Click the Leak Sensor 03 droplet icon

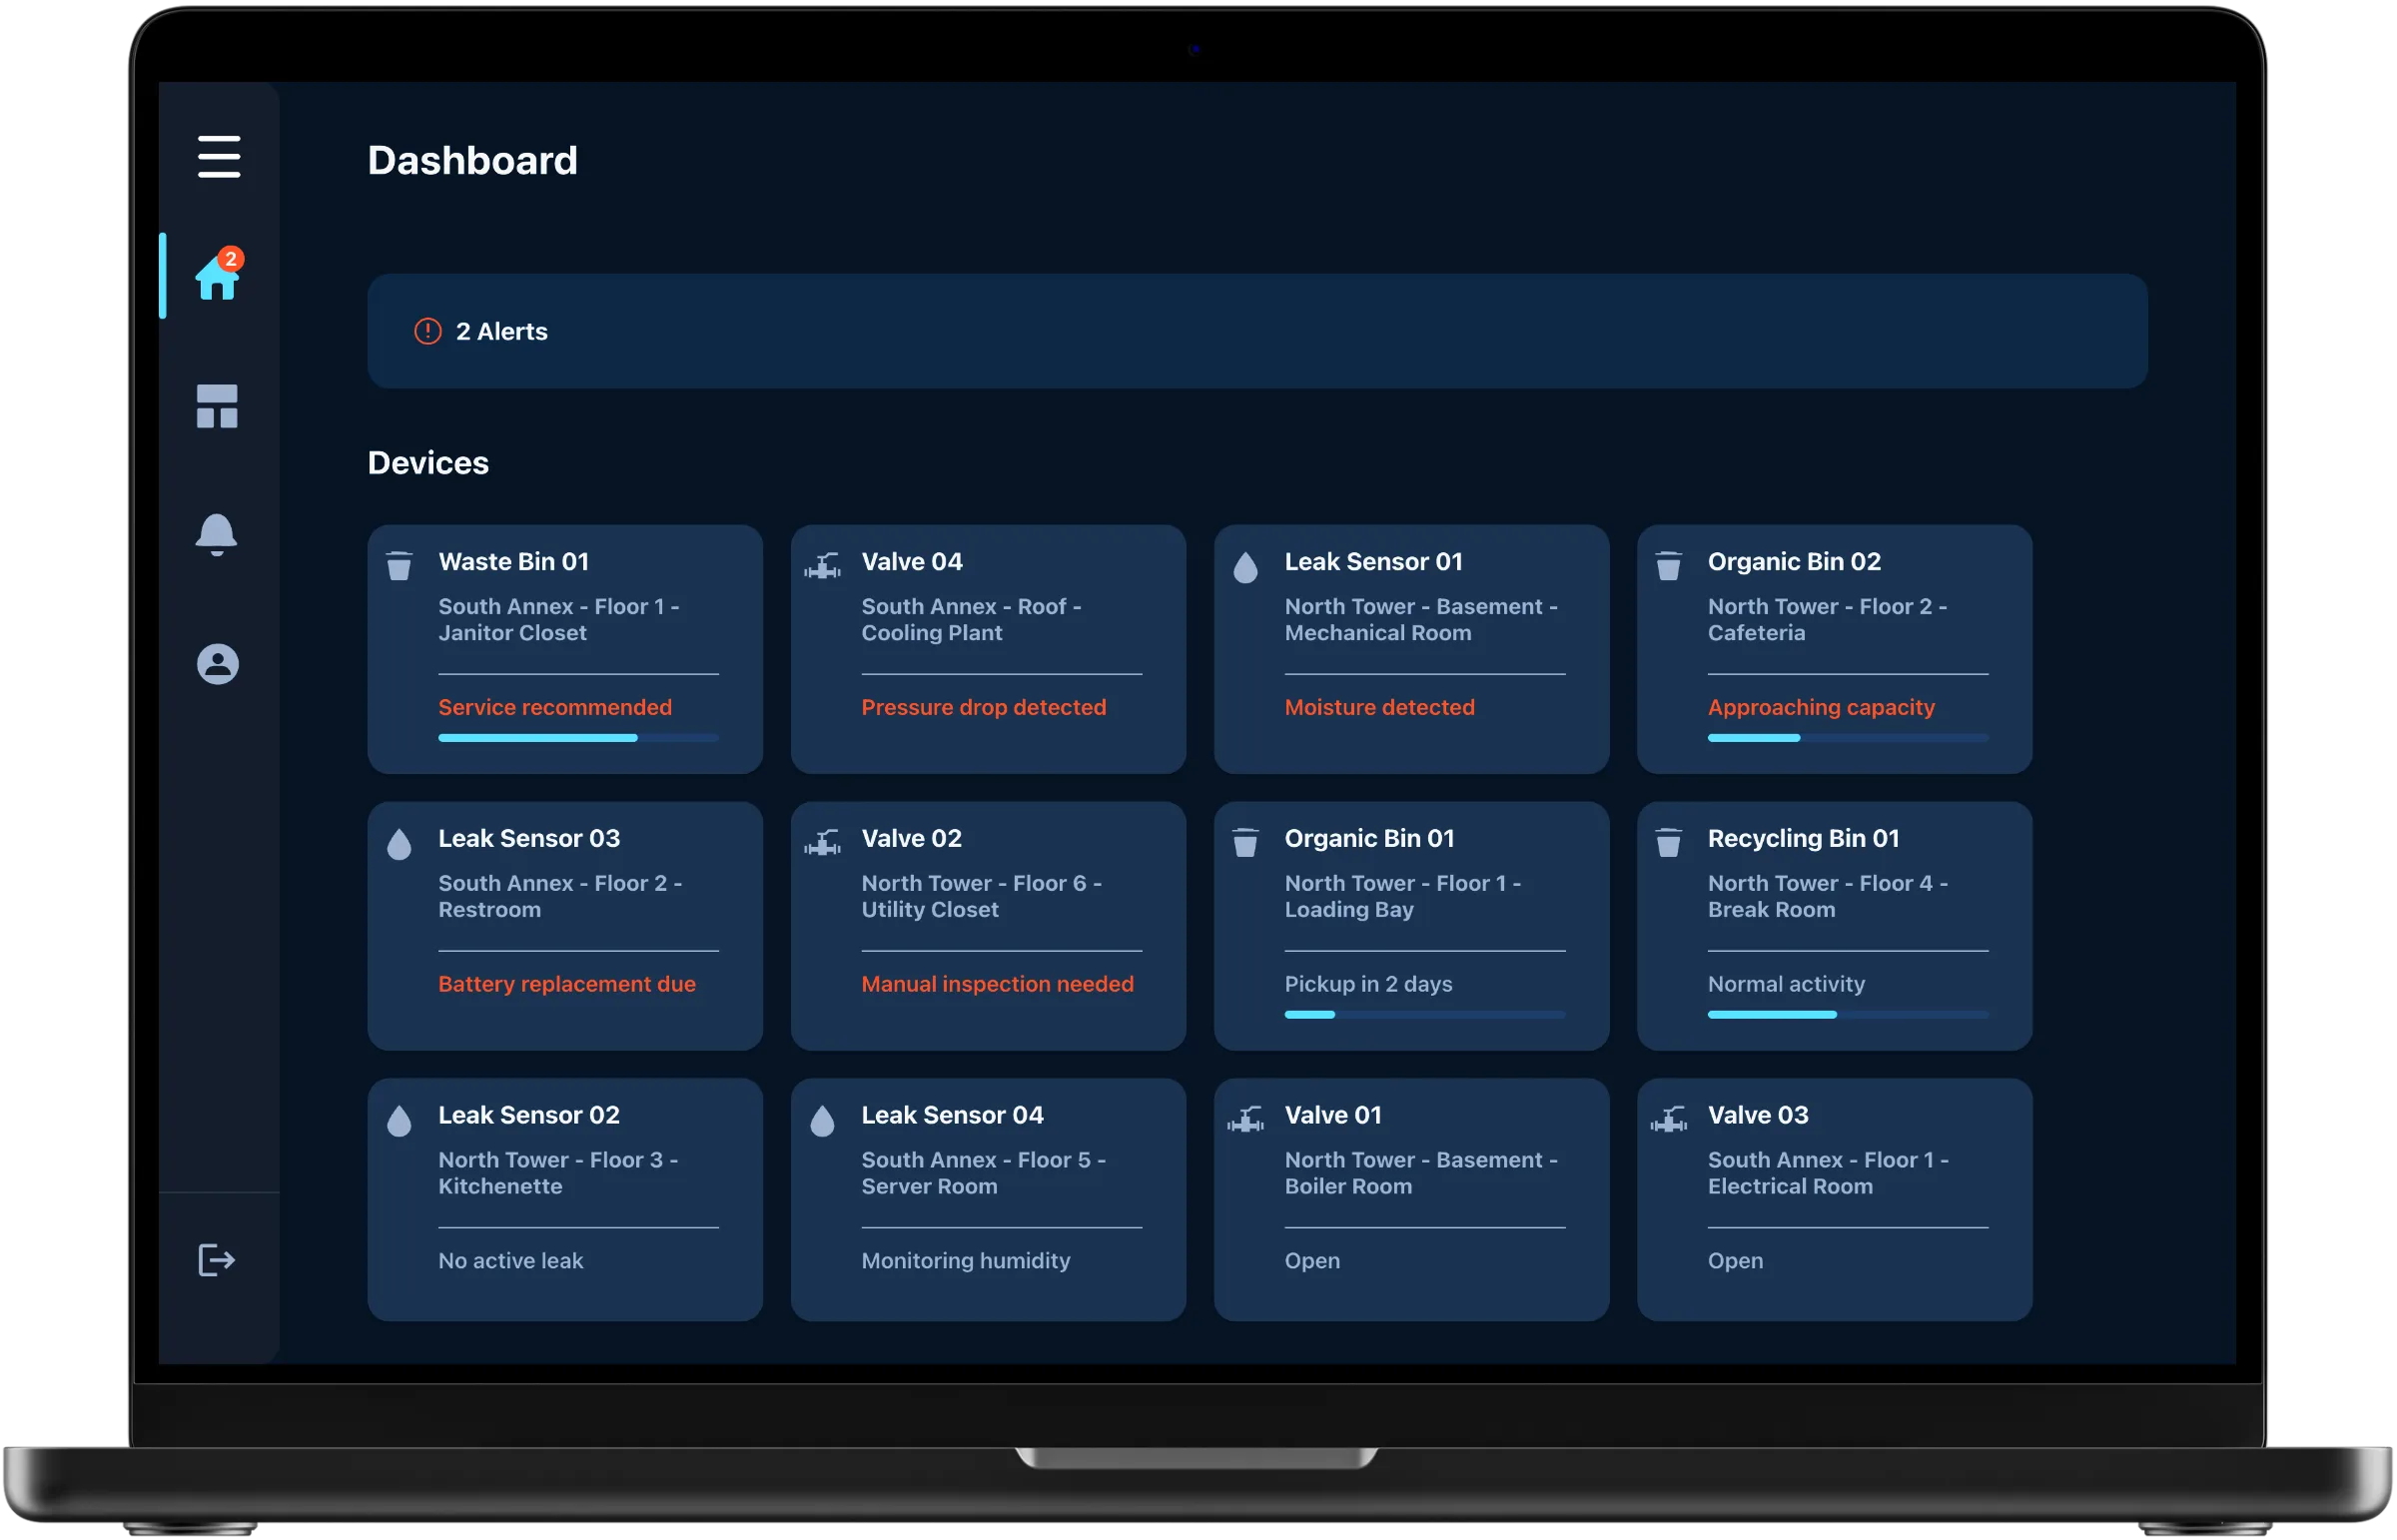tap(399, 844)
